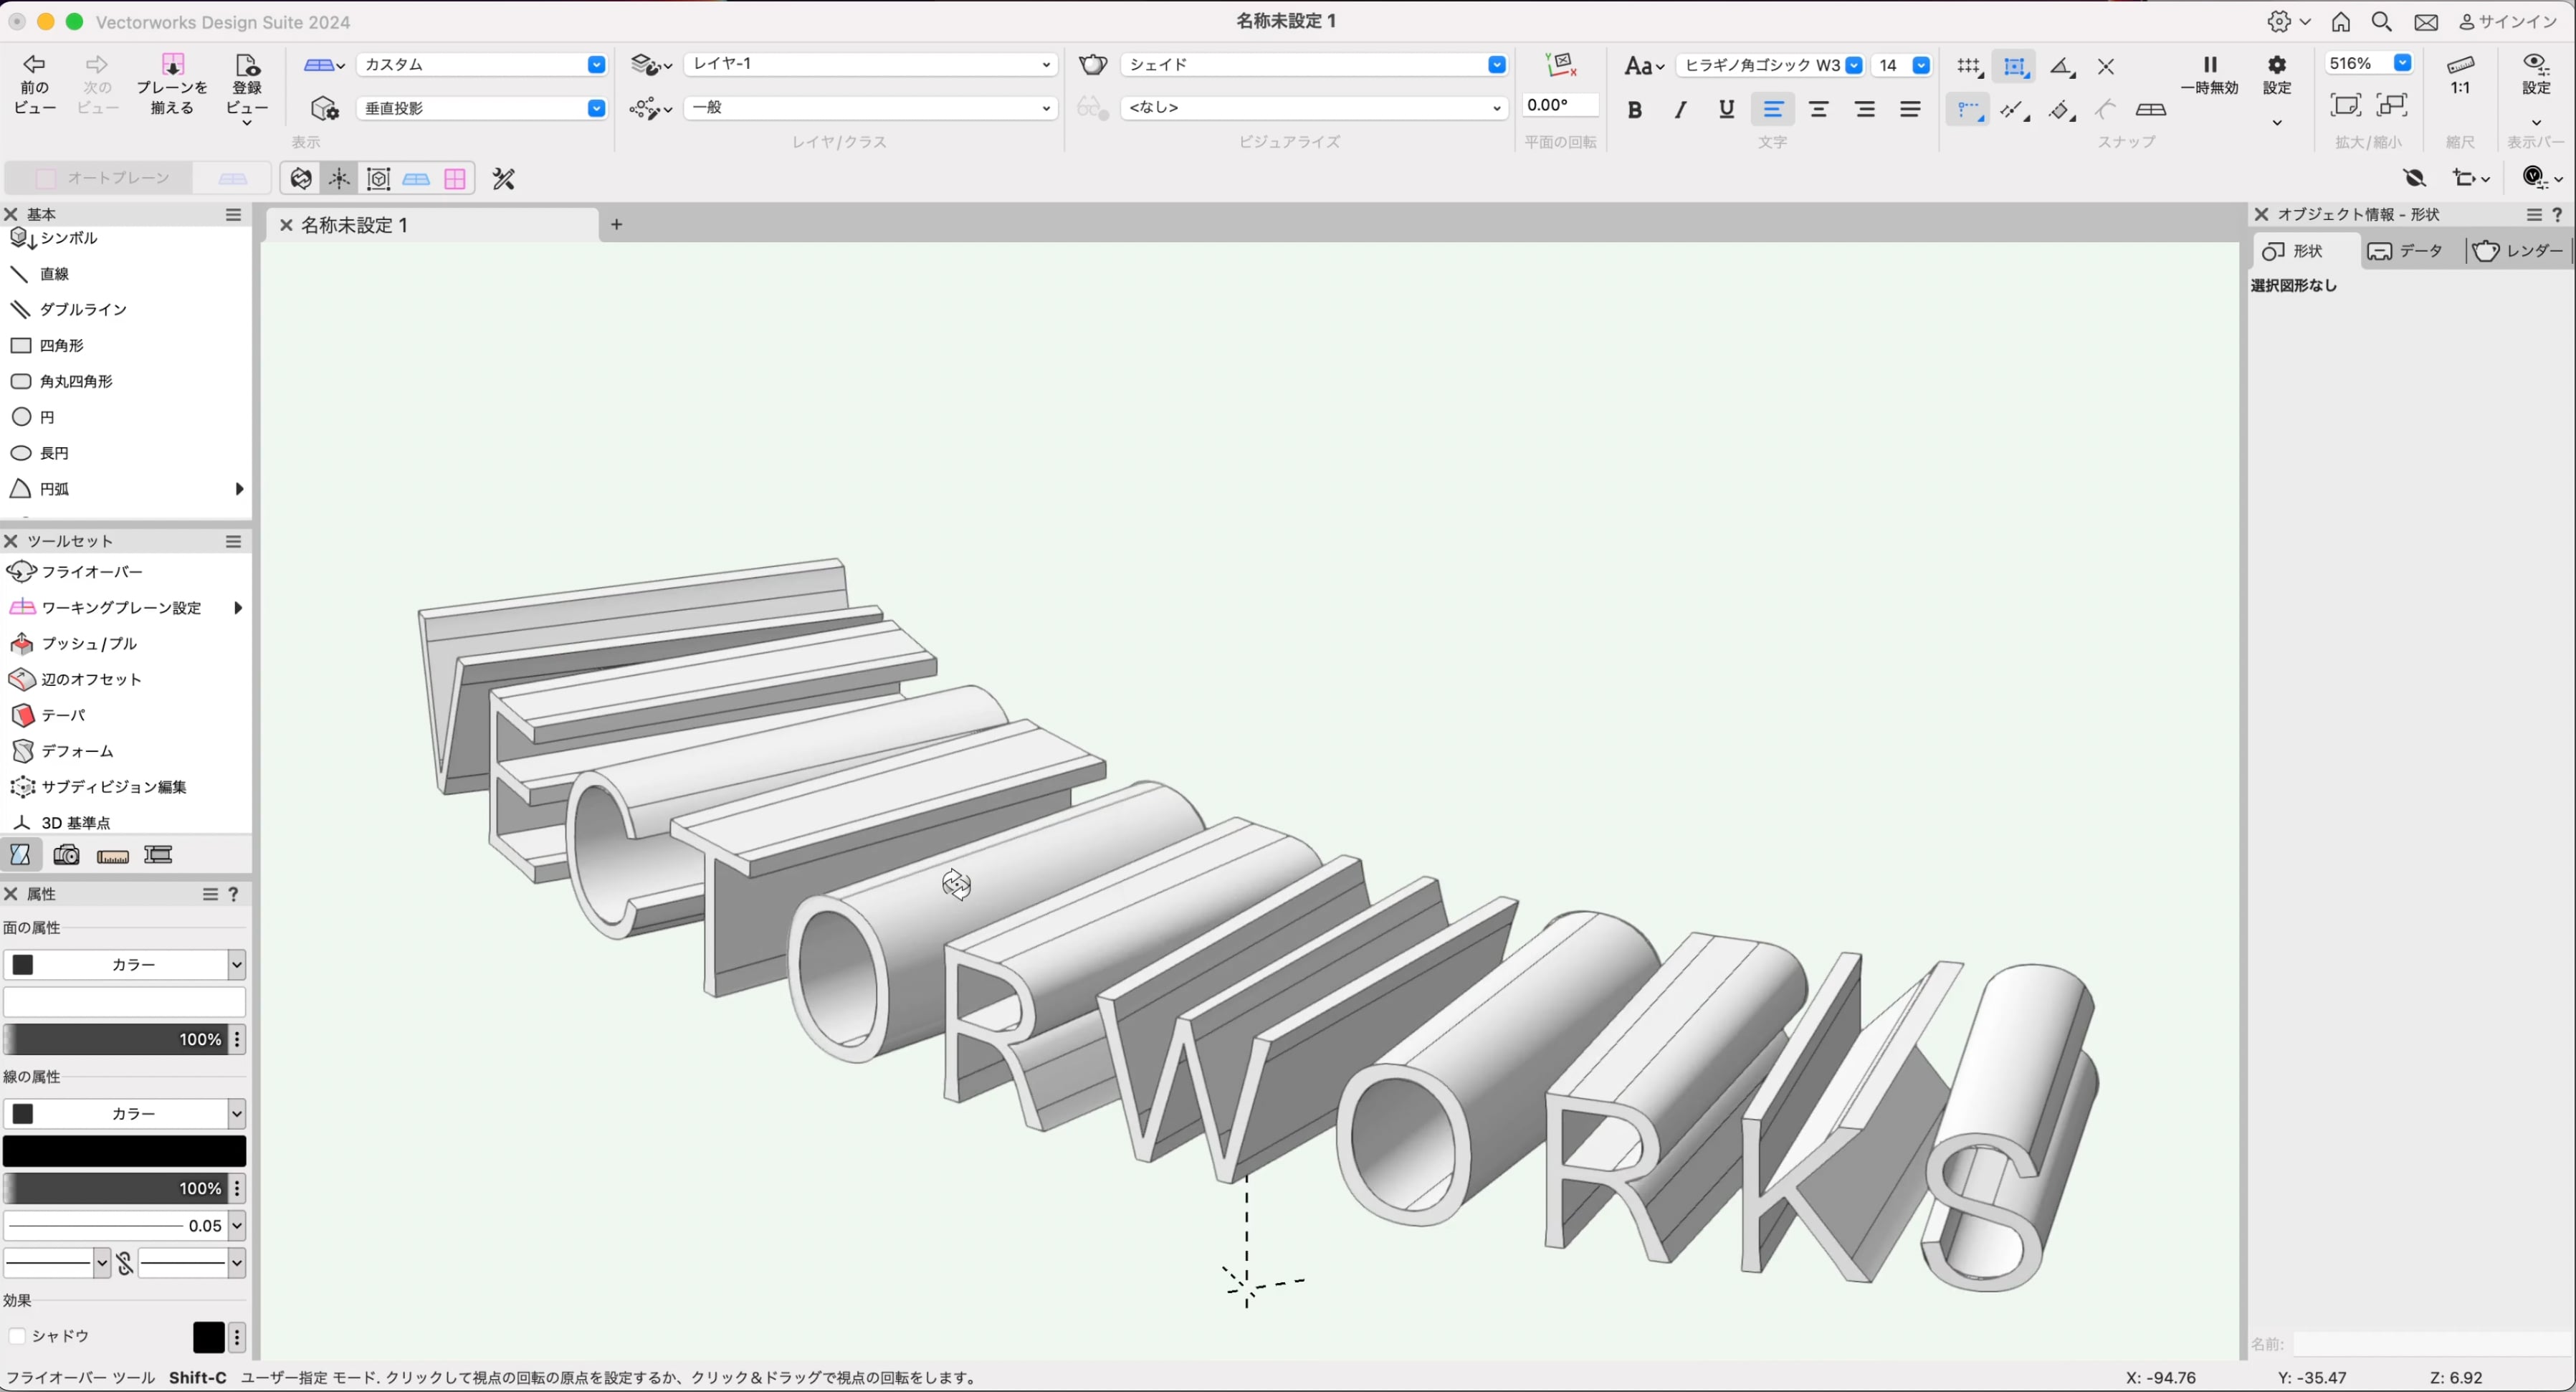Go back with 前のビュー button

click(35, 84)
